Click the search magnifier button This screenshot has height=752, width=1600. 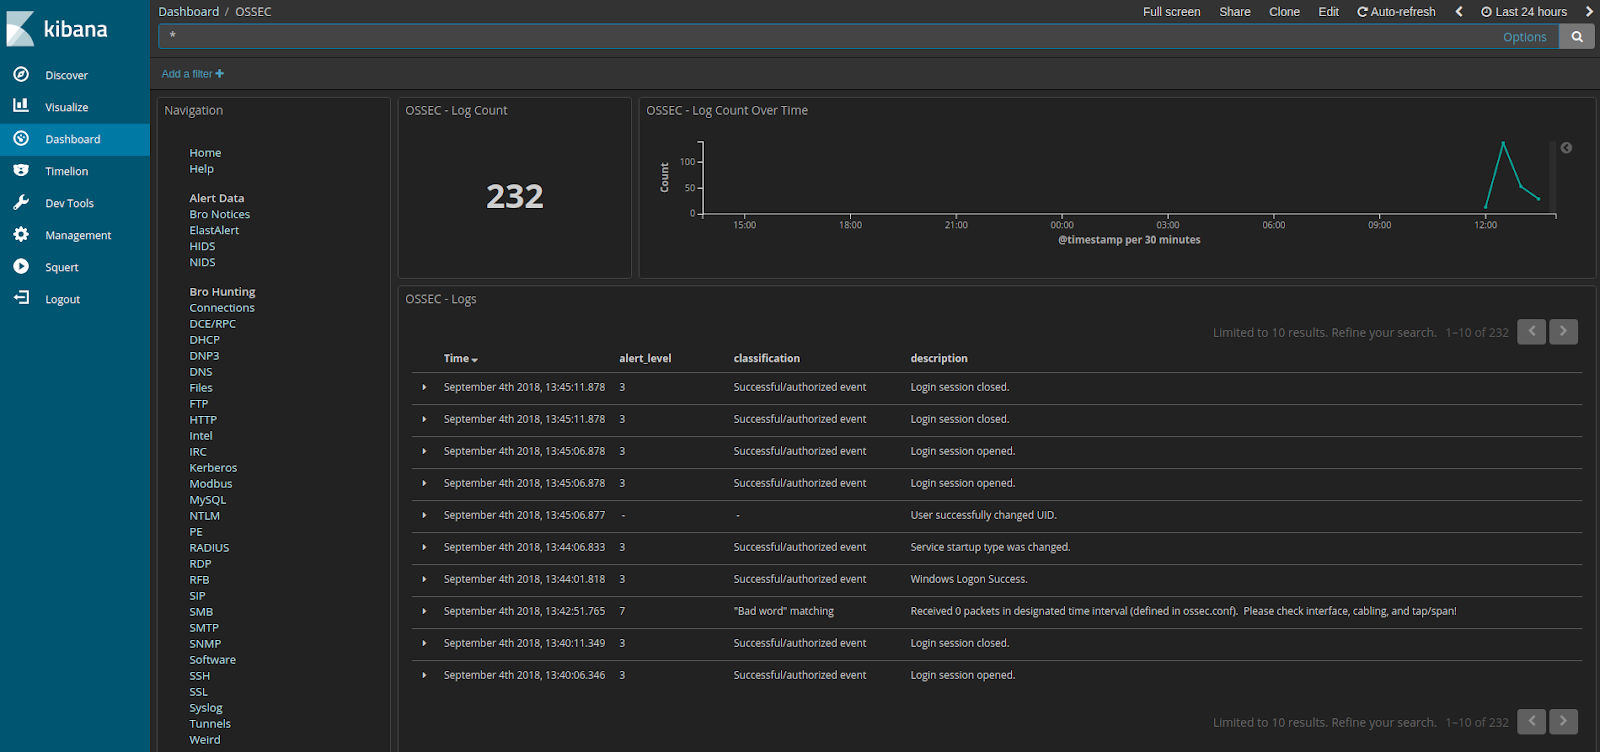click(x=1577, y=37)
